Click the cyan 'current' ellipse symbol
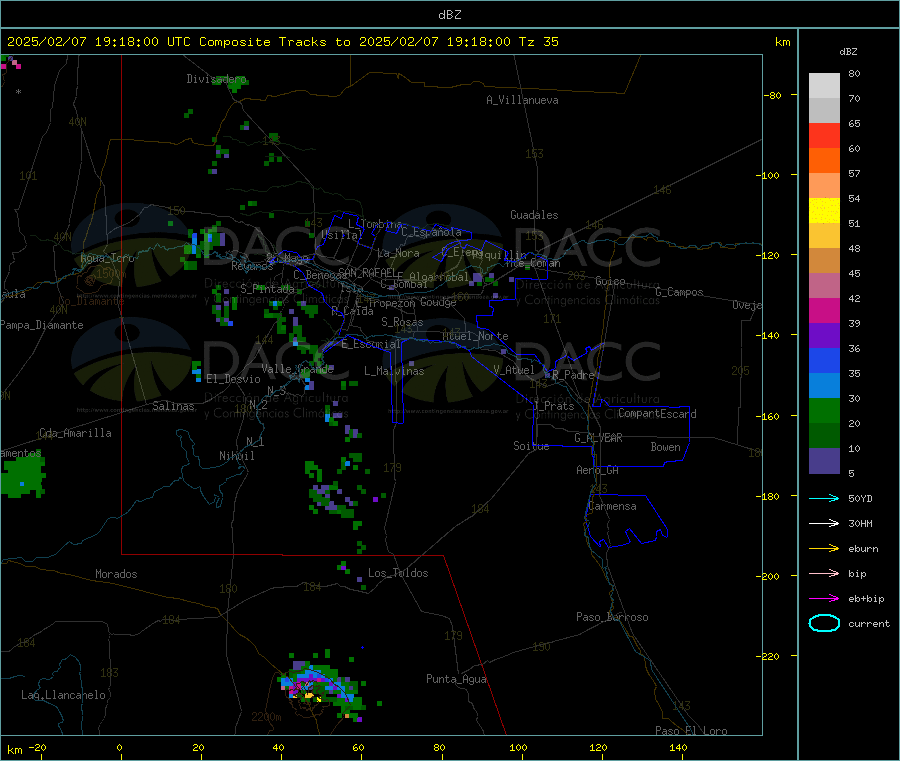This screenshot has width=900, height=761. pos(824,623)
